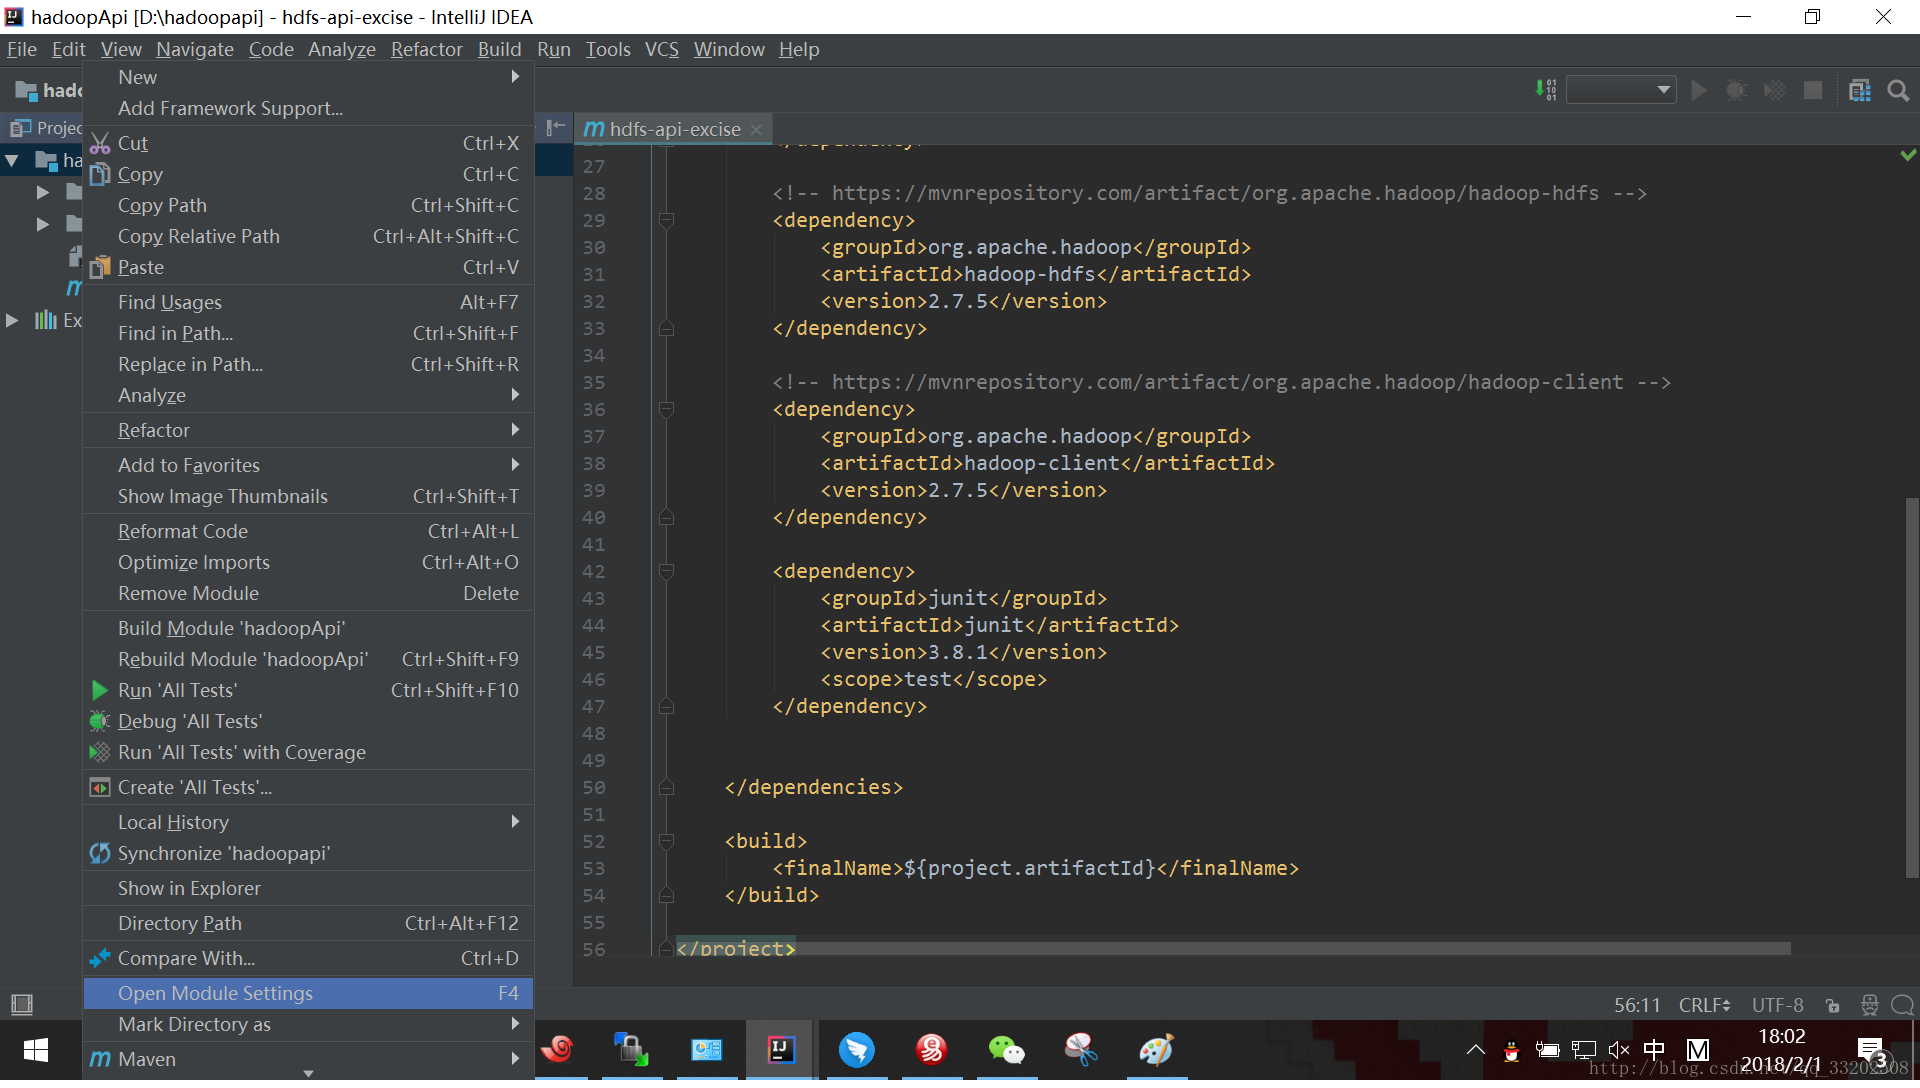Toggle tool windows icon in status bar
This screenshot has height=1088, width=1920.
[21, 1004]
